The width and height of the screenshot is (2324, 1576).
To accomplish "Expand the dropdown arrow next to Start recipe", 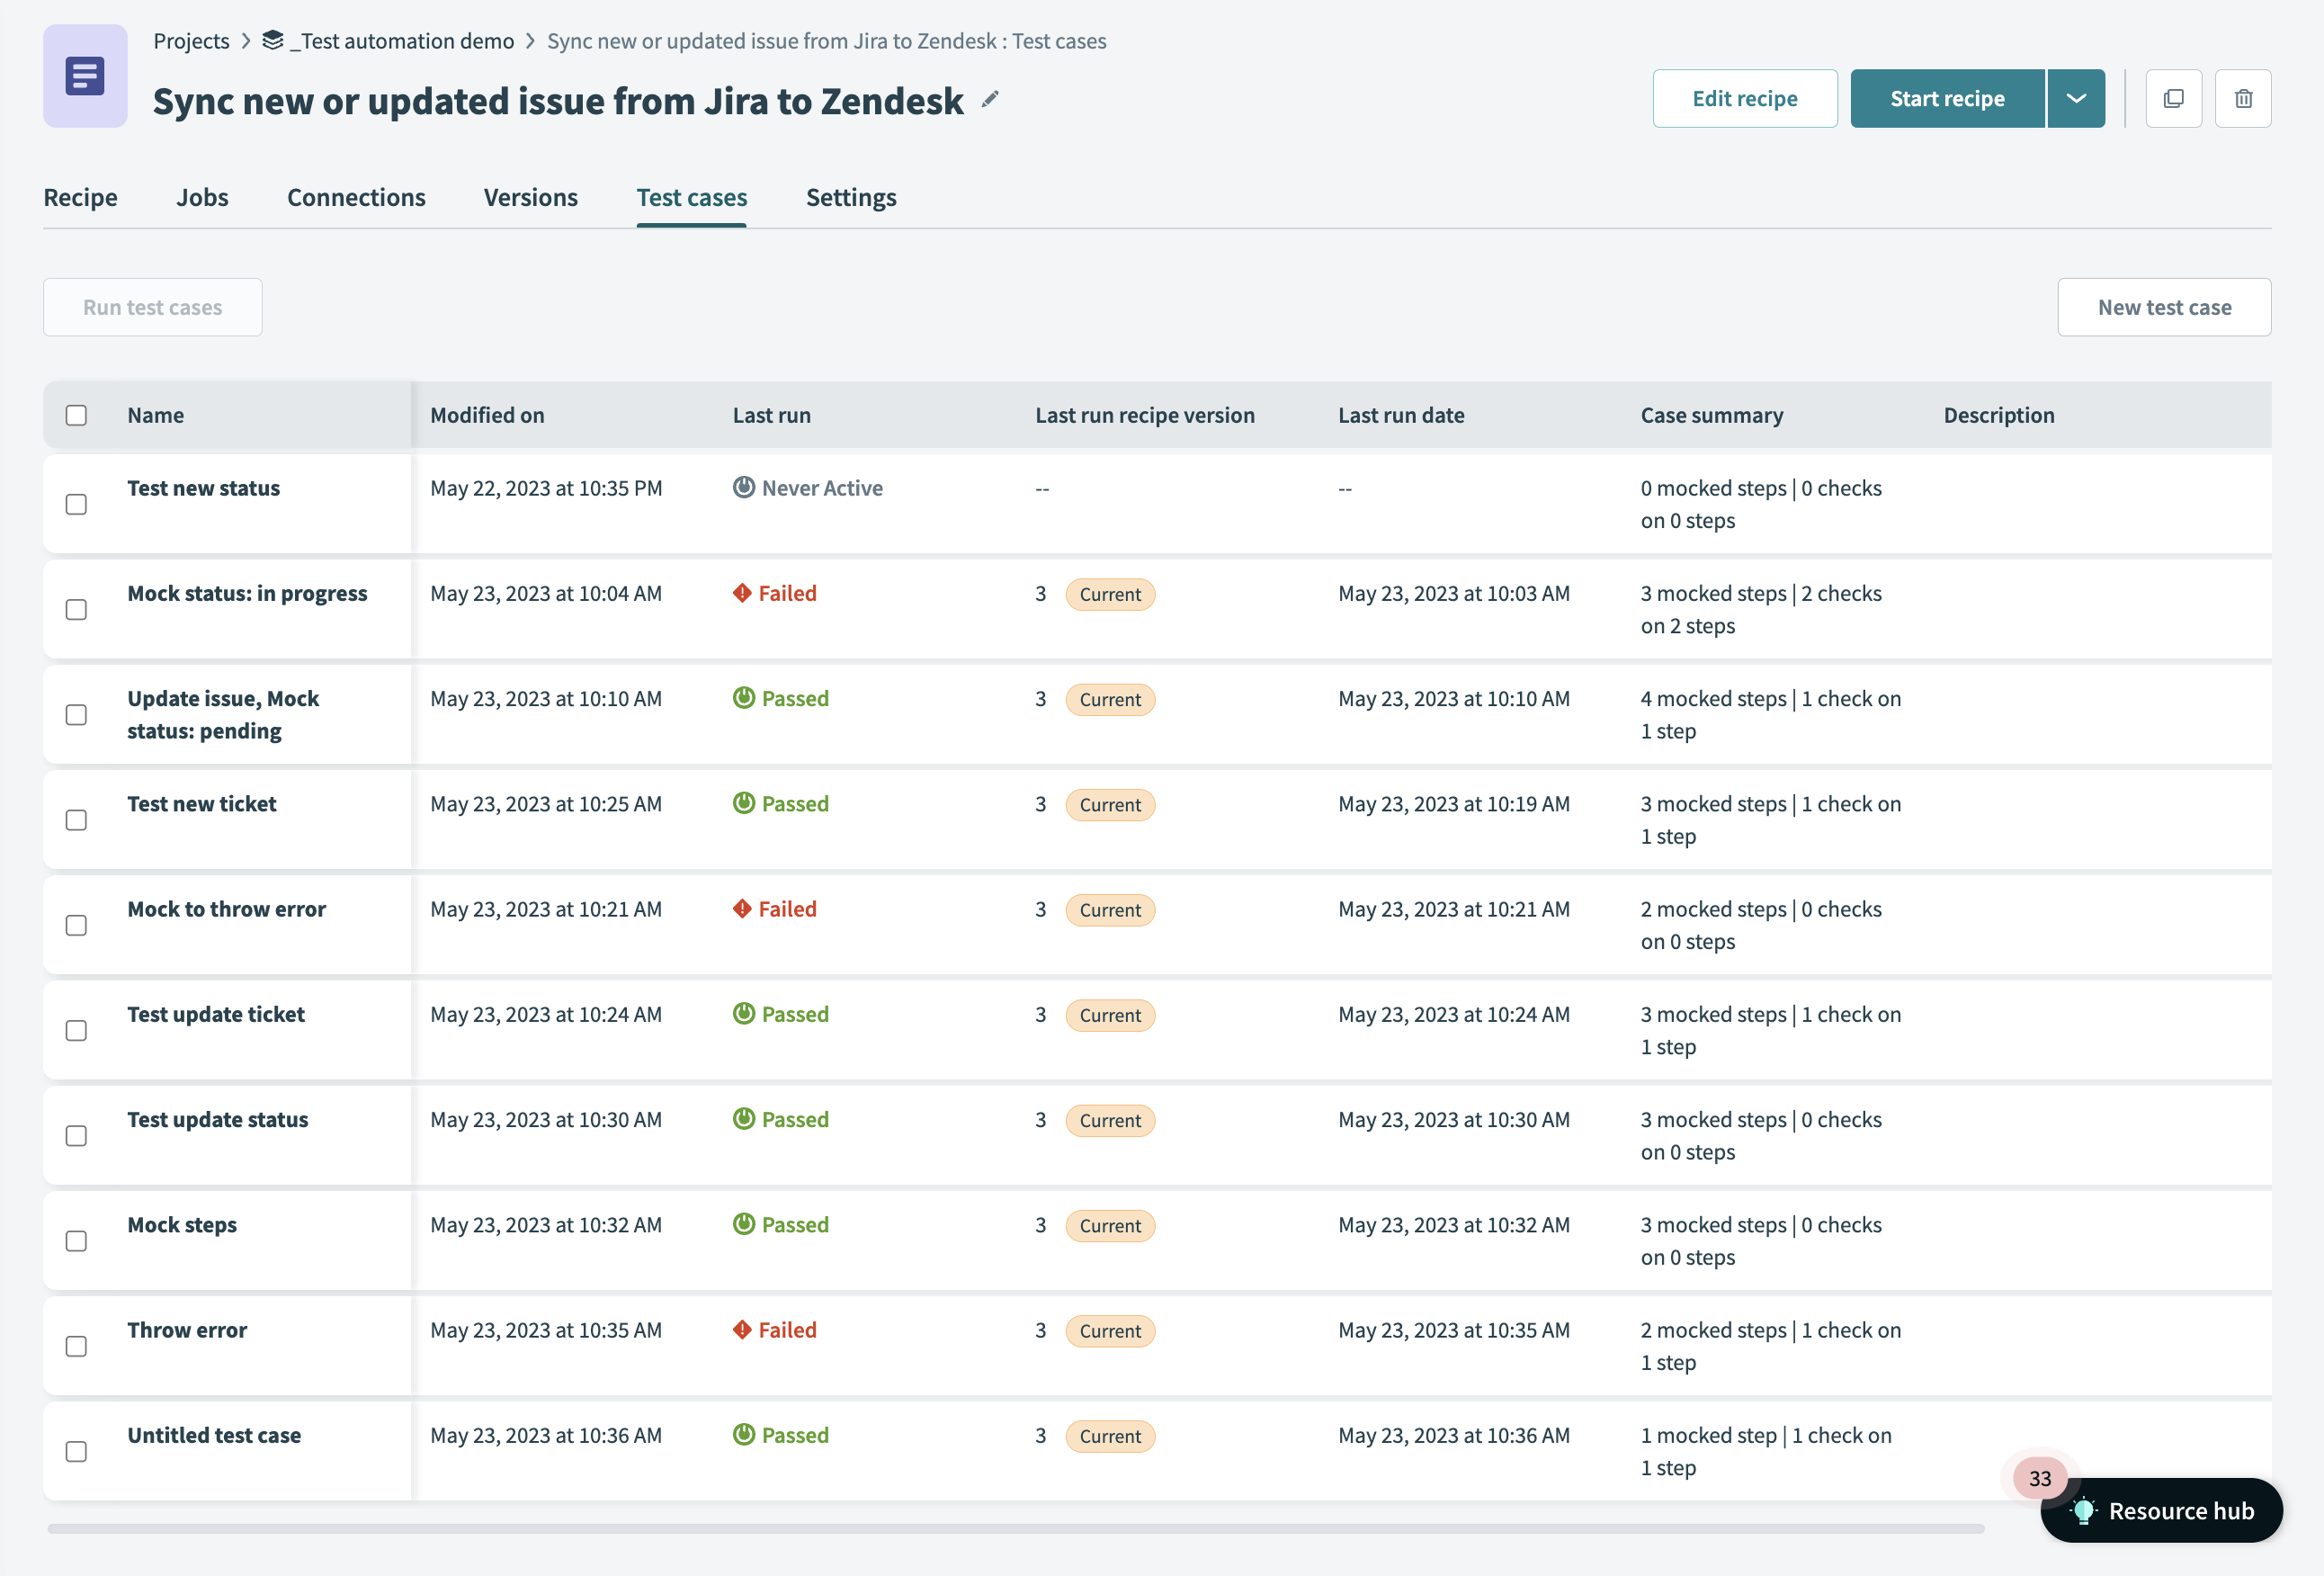I will [x=2074, y=99].
